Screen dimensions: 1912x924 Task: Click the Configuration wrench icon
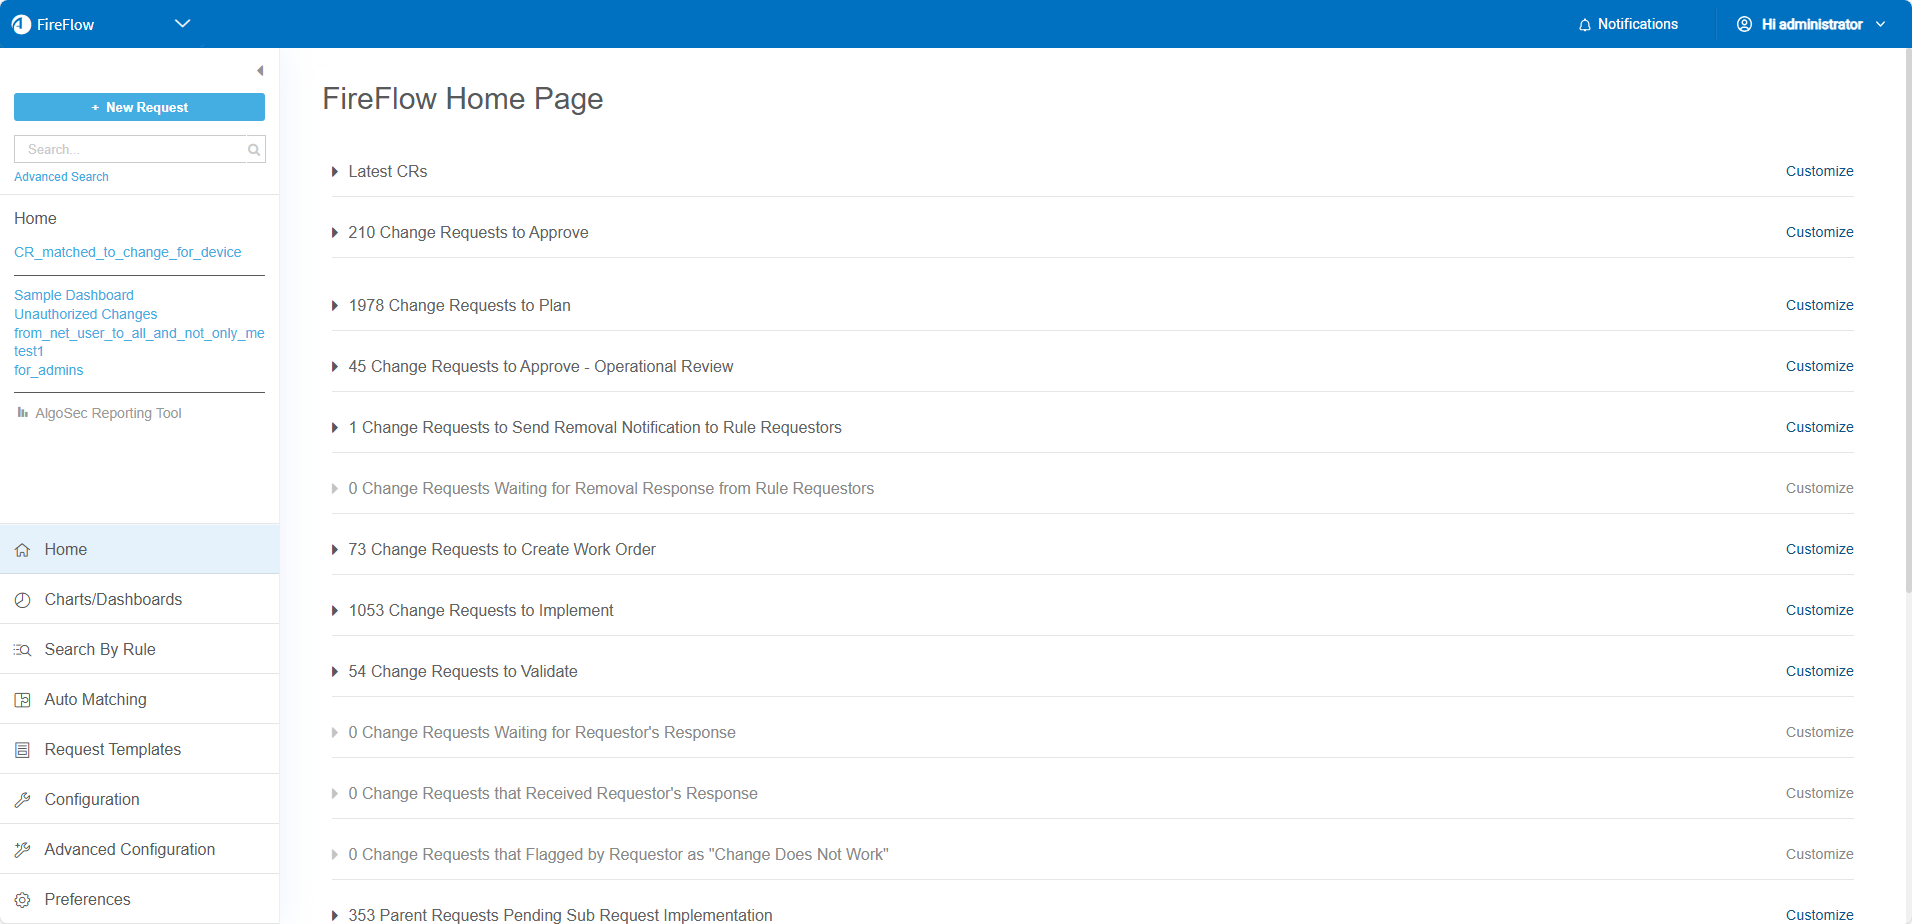click(22, 800)
